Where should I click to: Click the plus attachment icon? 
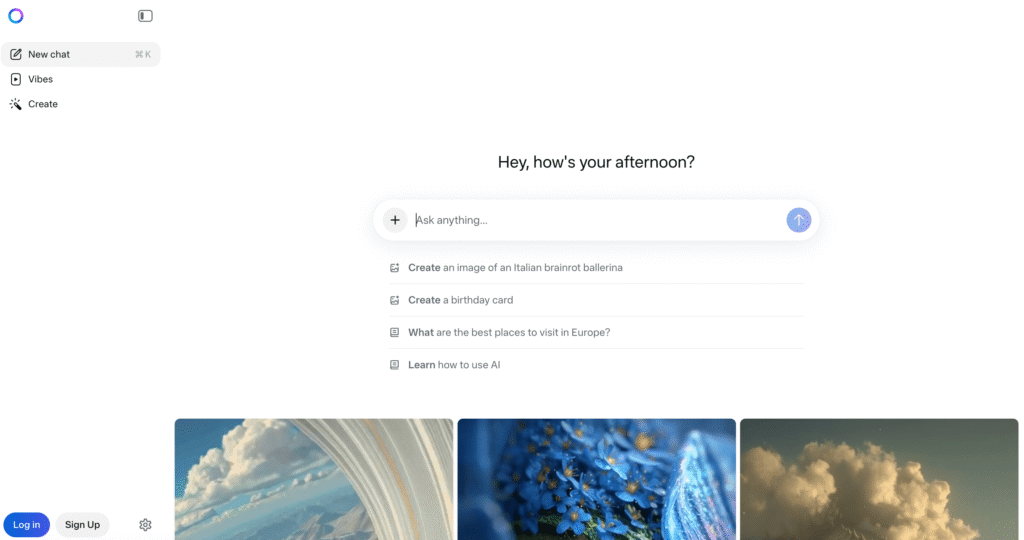395,220
